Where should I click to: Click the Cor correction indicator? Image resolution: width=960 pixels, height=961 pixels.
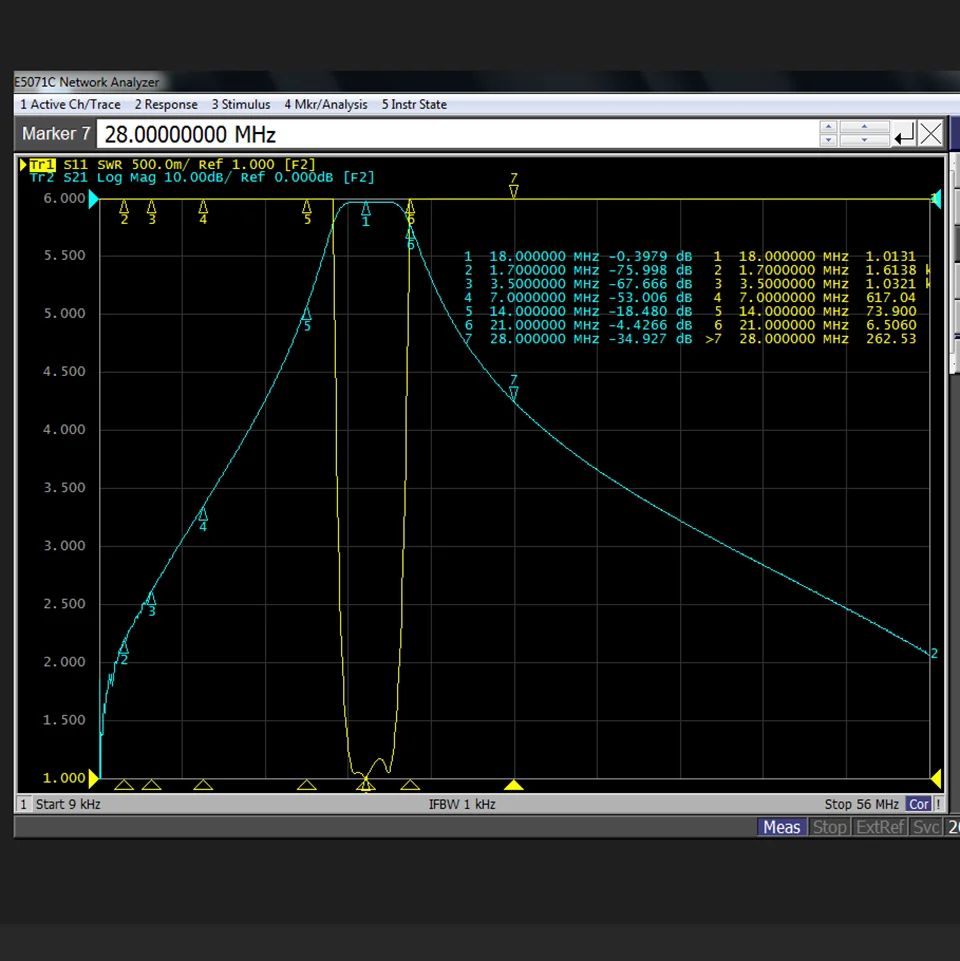coord(918,804)
